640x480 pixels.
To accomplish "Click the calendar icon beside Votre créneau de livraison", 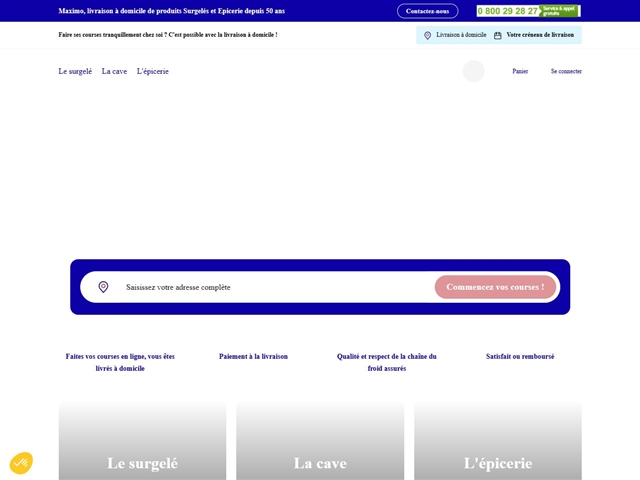I will (x=498, y=35).
